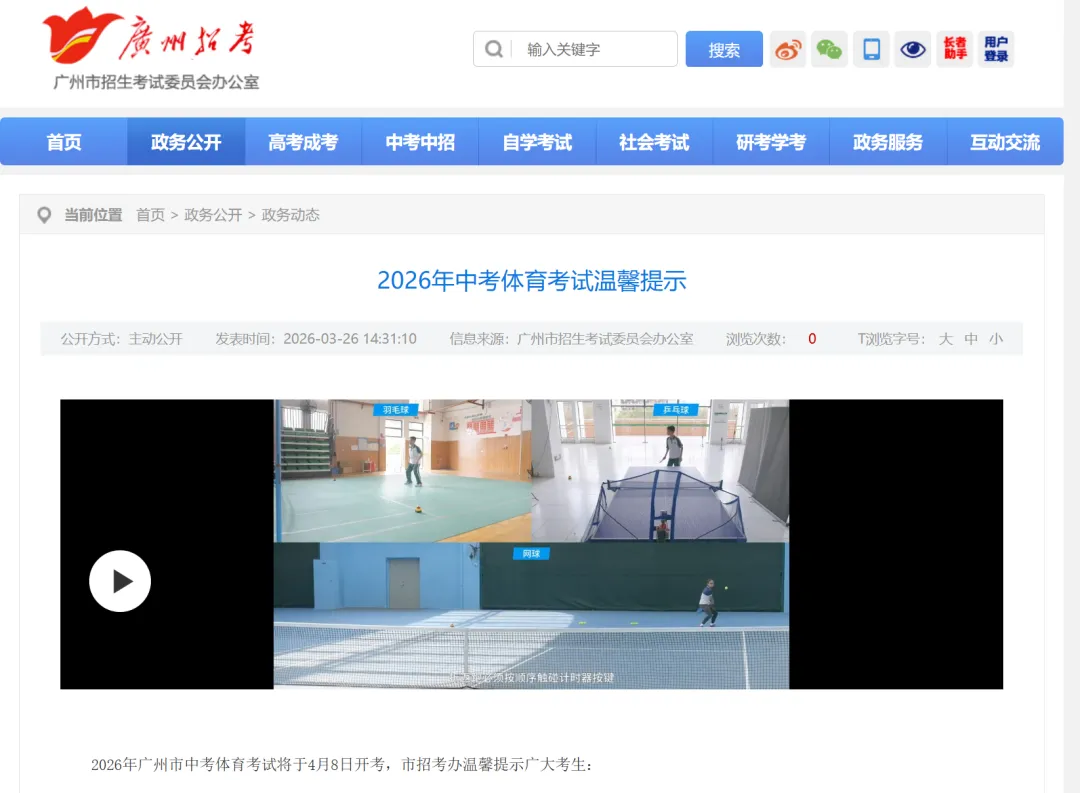Click the WeChat icon in the header
The width and height of the screenshot is (1080, 793).
pos(829,49)
